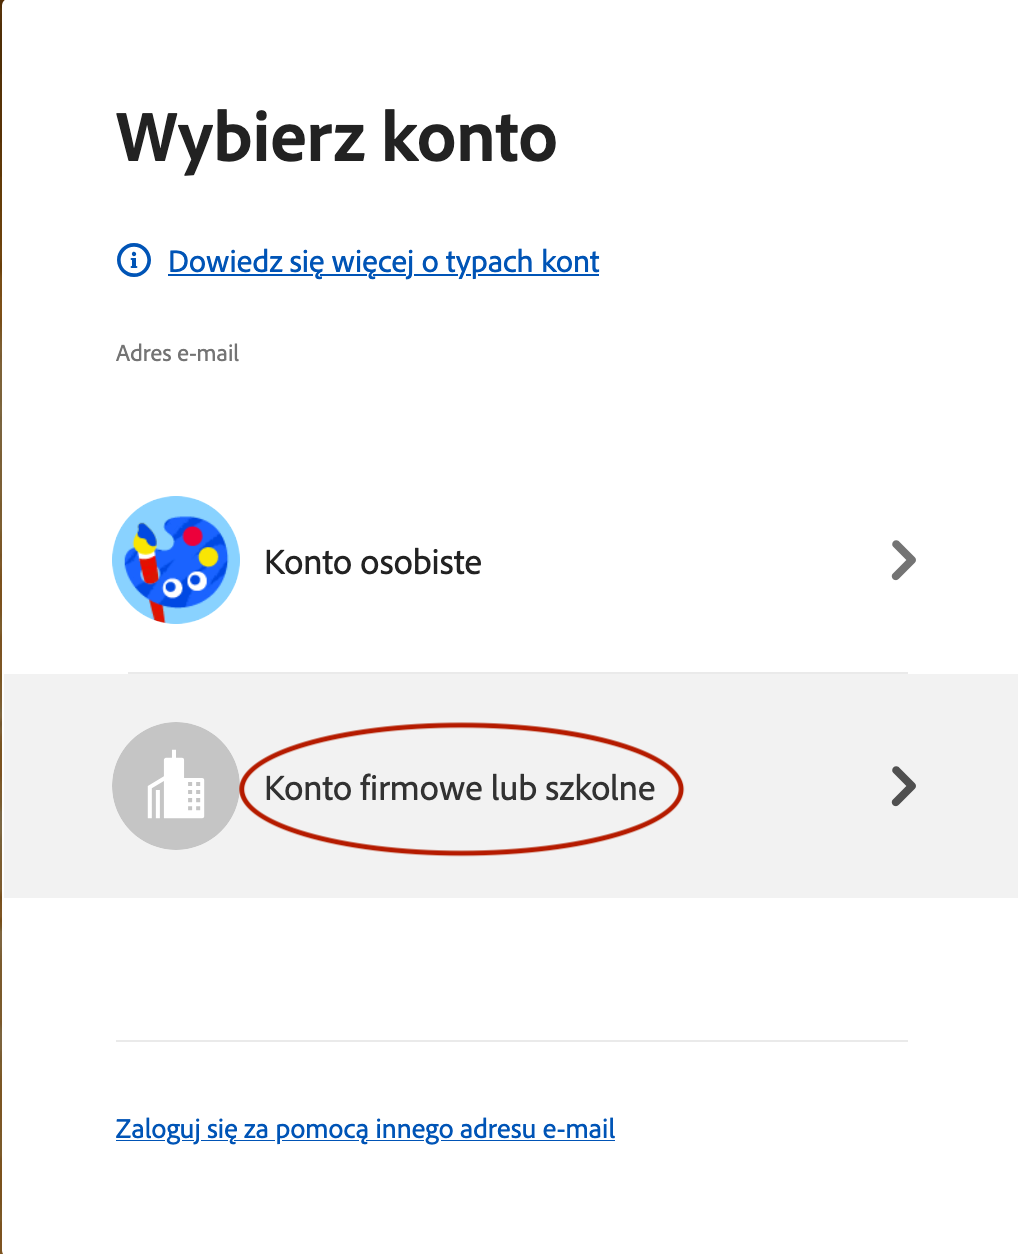Open Dowiedz się więcej o typach kont
The width and height of the screenshot is (1018, 1254).
point(383,261)
